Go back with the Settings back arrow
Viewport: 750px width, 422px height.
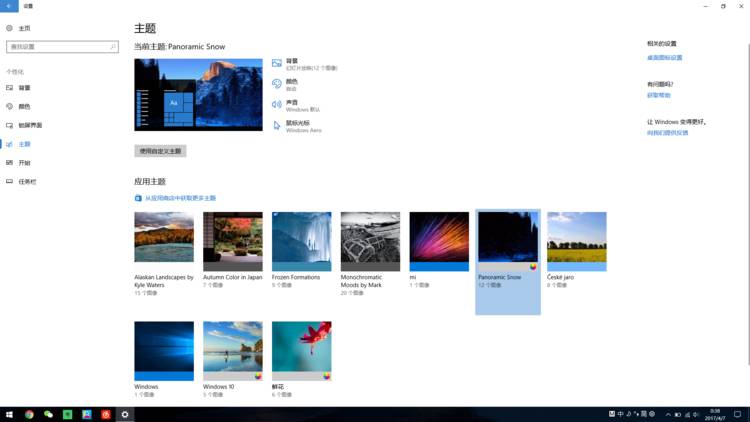pos(9,6)
